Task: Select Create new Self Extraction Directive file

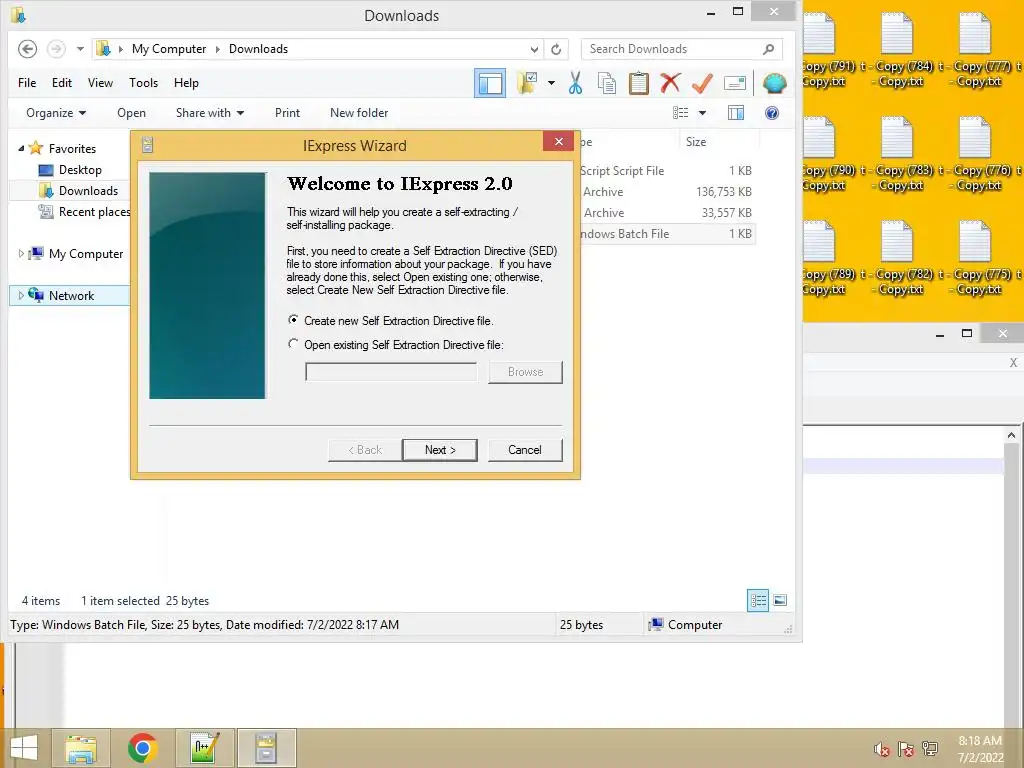Action: 293,320
